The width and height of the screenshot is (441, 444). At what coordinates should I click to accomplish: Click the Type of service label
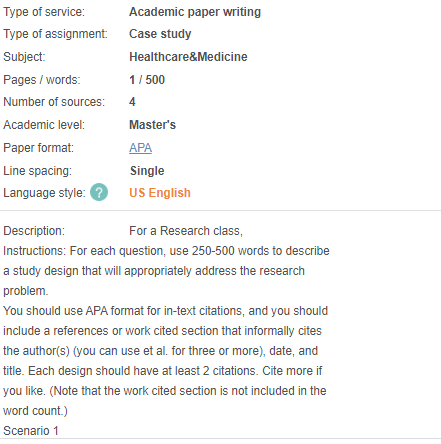[44, 12]
